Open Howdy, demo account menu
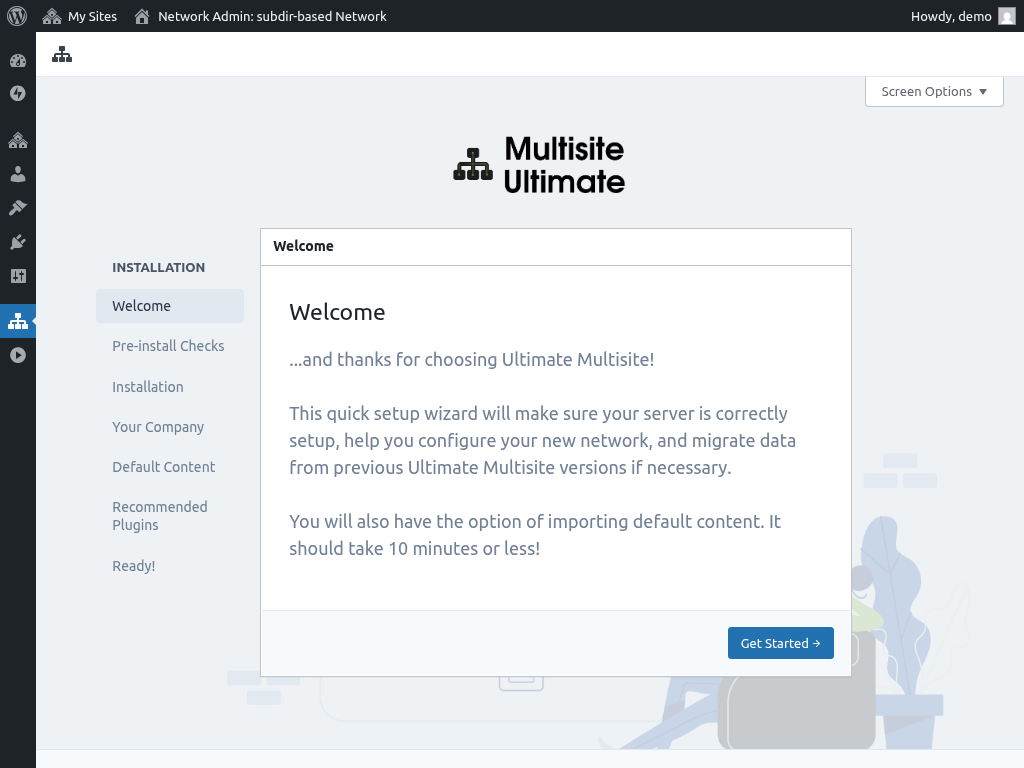The width and height of the screenshot is (1024, 768). coord(963,16)
